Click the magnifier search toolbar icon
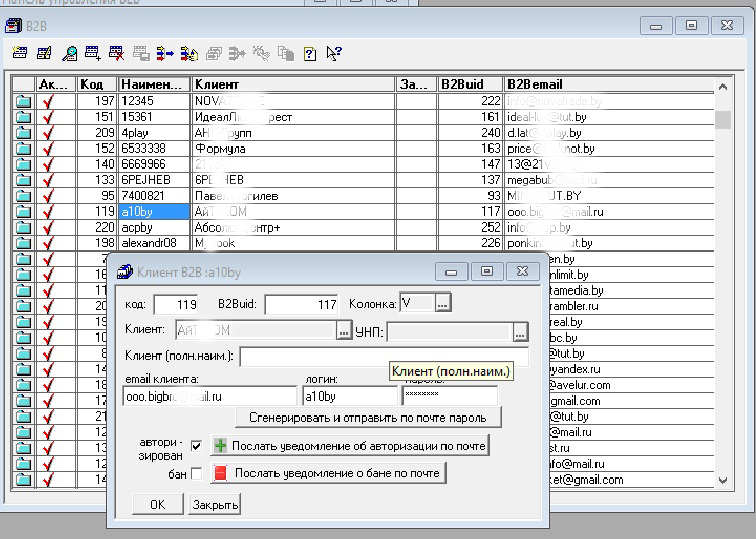This screenshot has width=756, height=539. pos(70,53)
